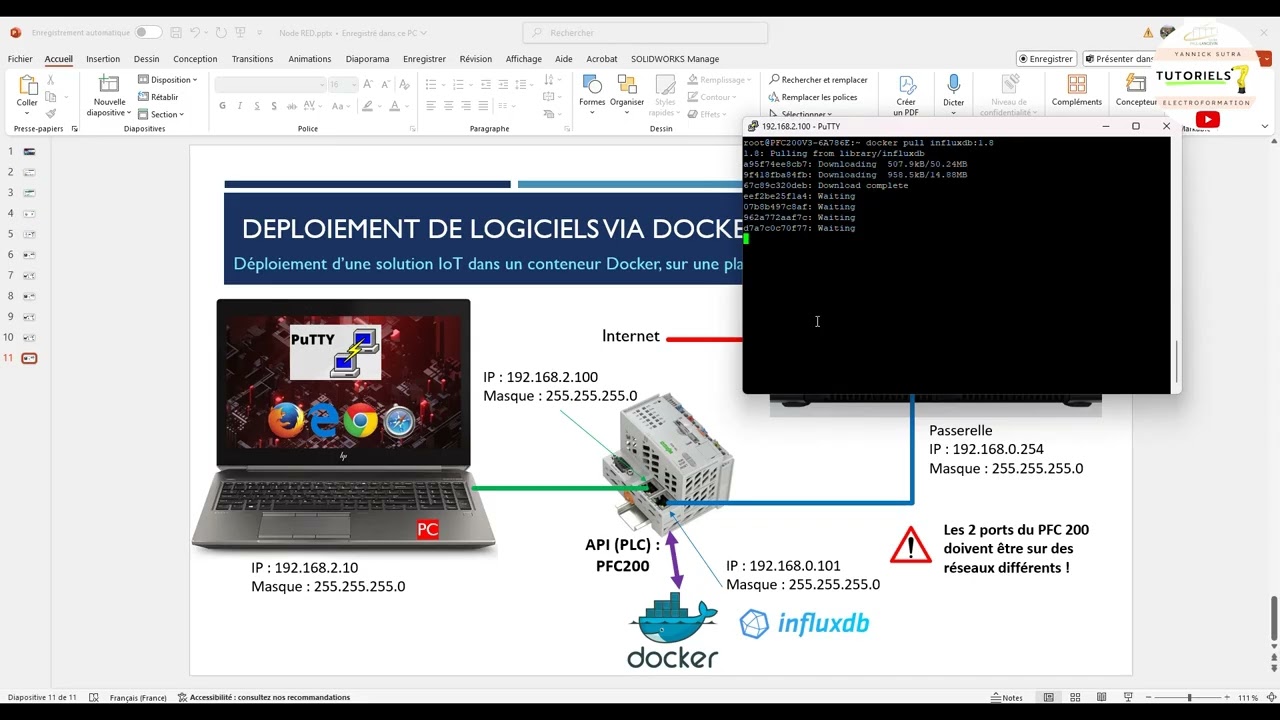Open the font name combo box
This screenshot has height=720, width=1280.
[271, 85]
